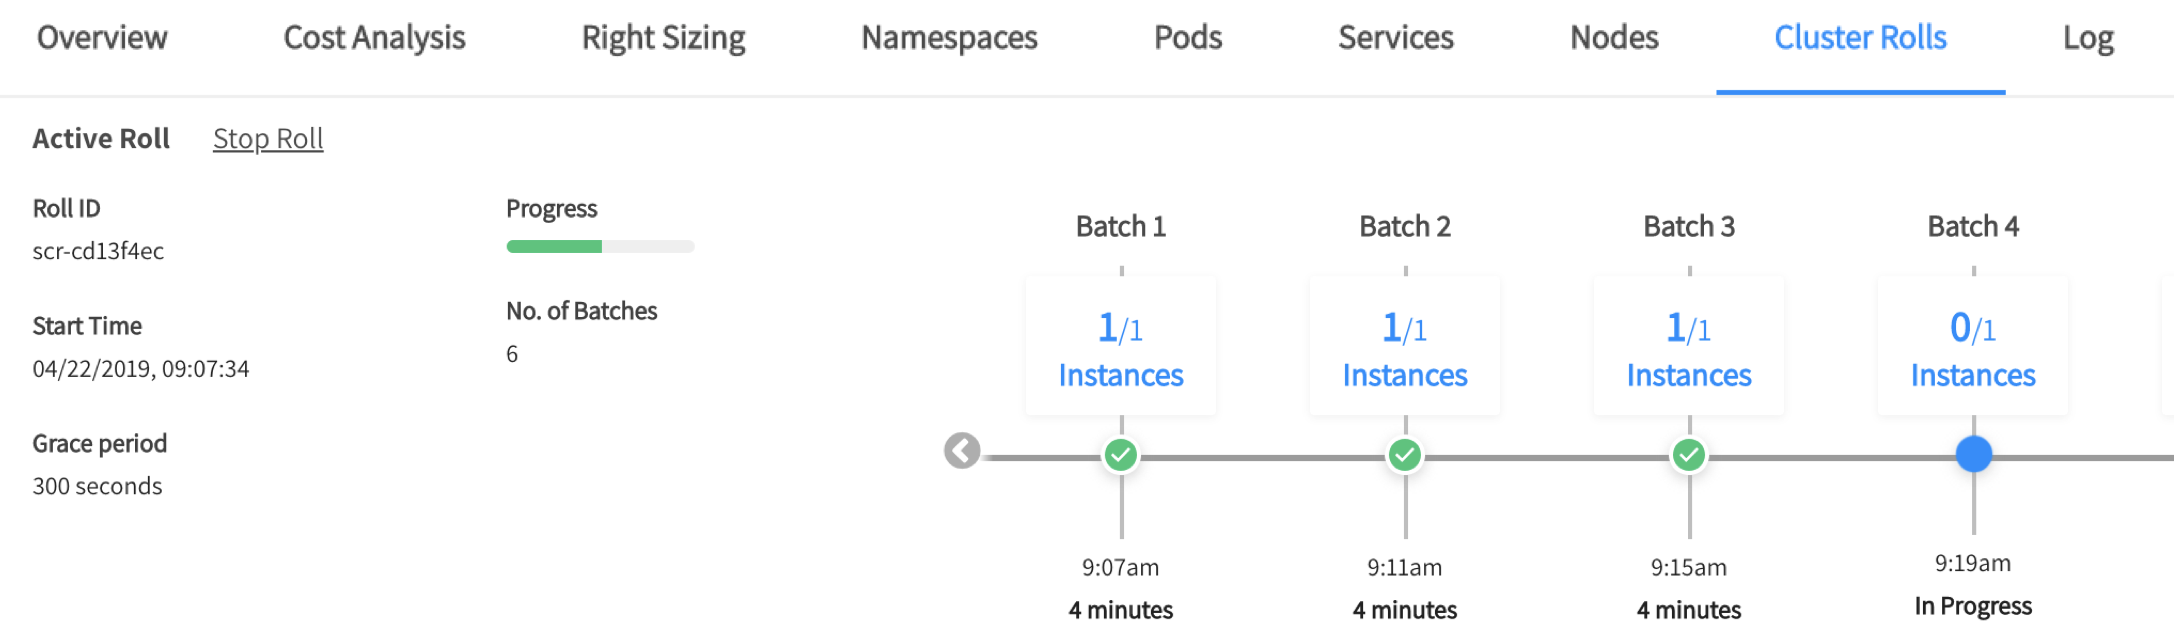2174x633 pixels.
Task: Open Batch 1 instances card
Action: click(1121, 347)
